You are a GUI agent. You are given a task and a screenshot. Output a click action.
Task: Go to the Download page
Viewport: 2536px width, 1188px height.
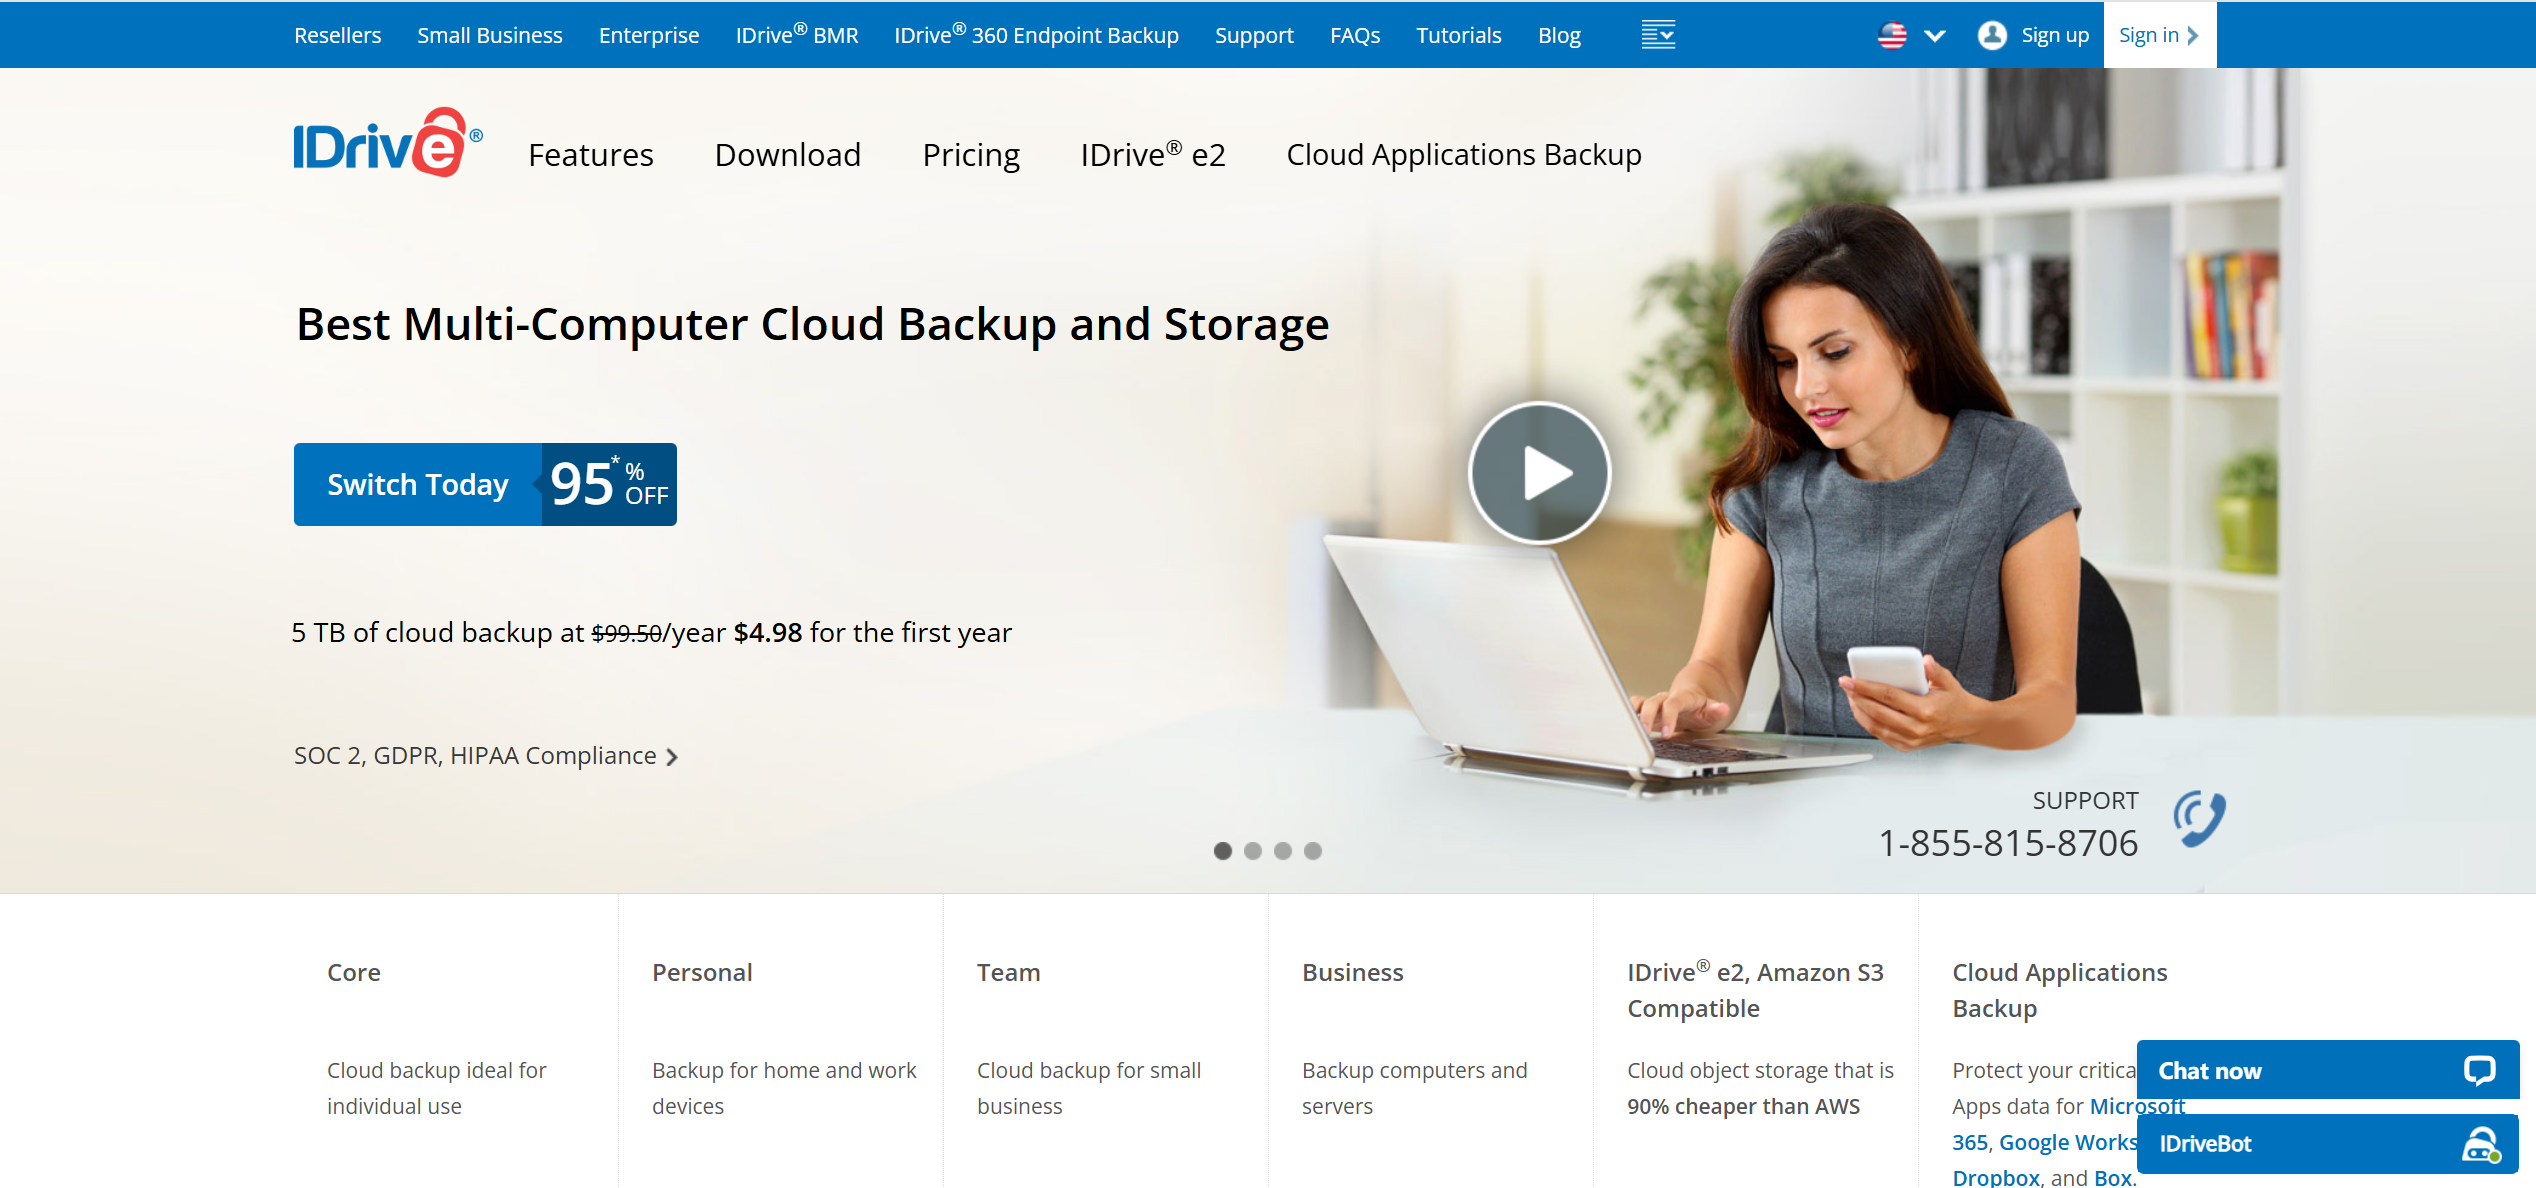[788, 155]
